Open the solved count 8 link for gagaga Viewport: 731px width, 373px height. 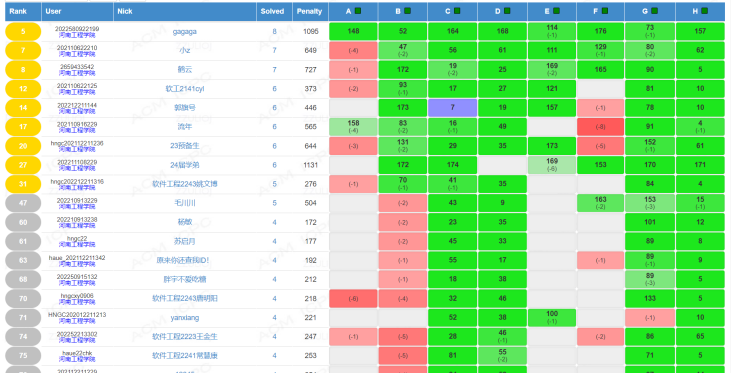tap(274, 32)
